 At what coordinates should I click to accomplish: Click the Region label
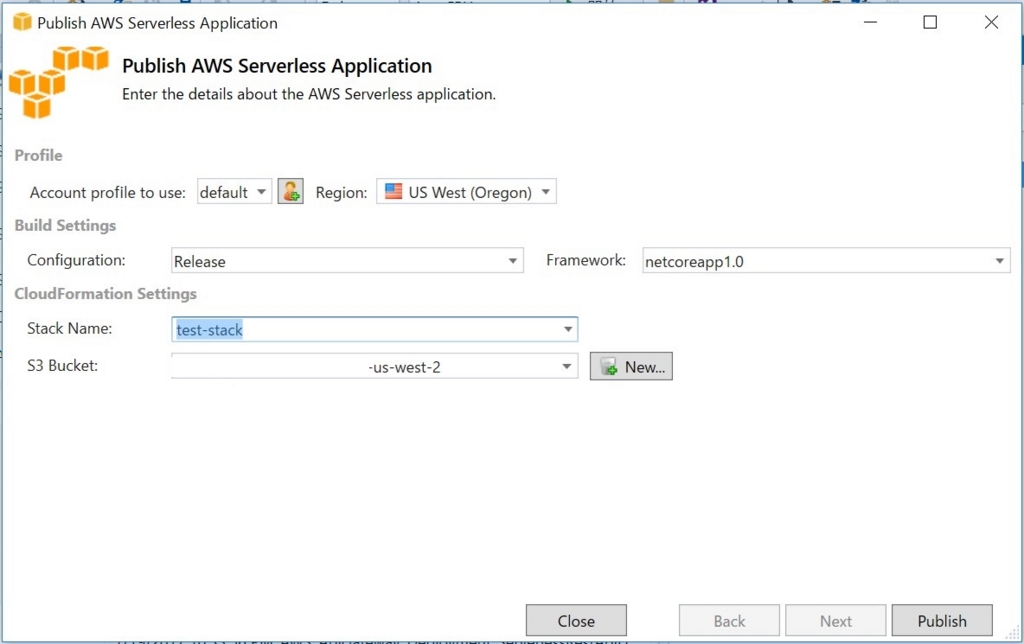click(341, 193)
